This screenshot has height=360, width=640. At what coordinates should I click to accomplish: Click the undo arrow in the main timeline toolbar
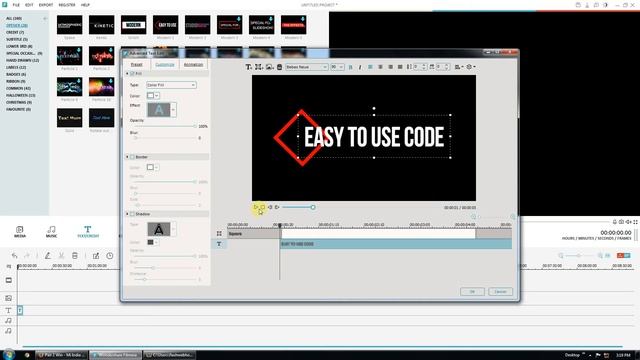15,256
